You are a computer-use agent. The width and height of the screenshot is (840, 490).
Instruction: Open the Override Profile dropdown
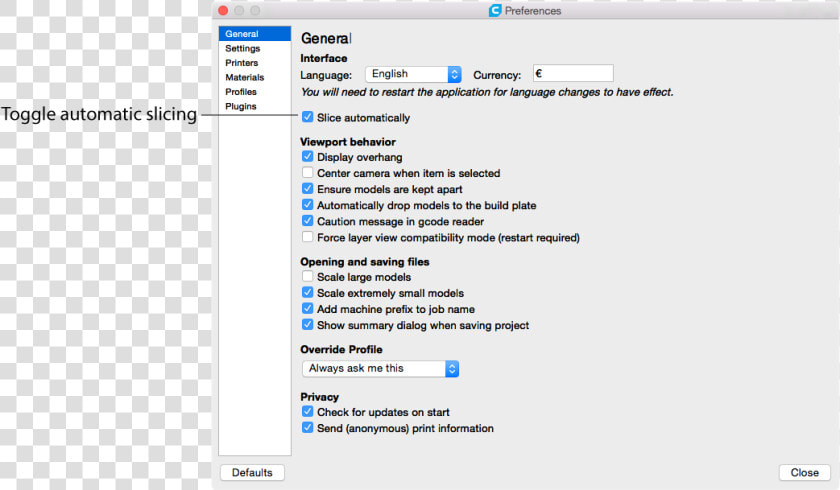tap(380, 368)
